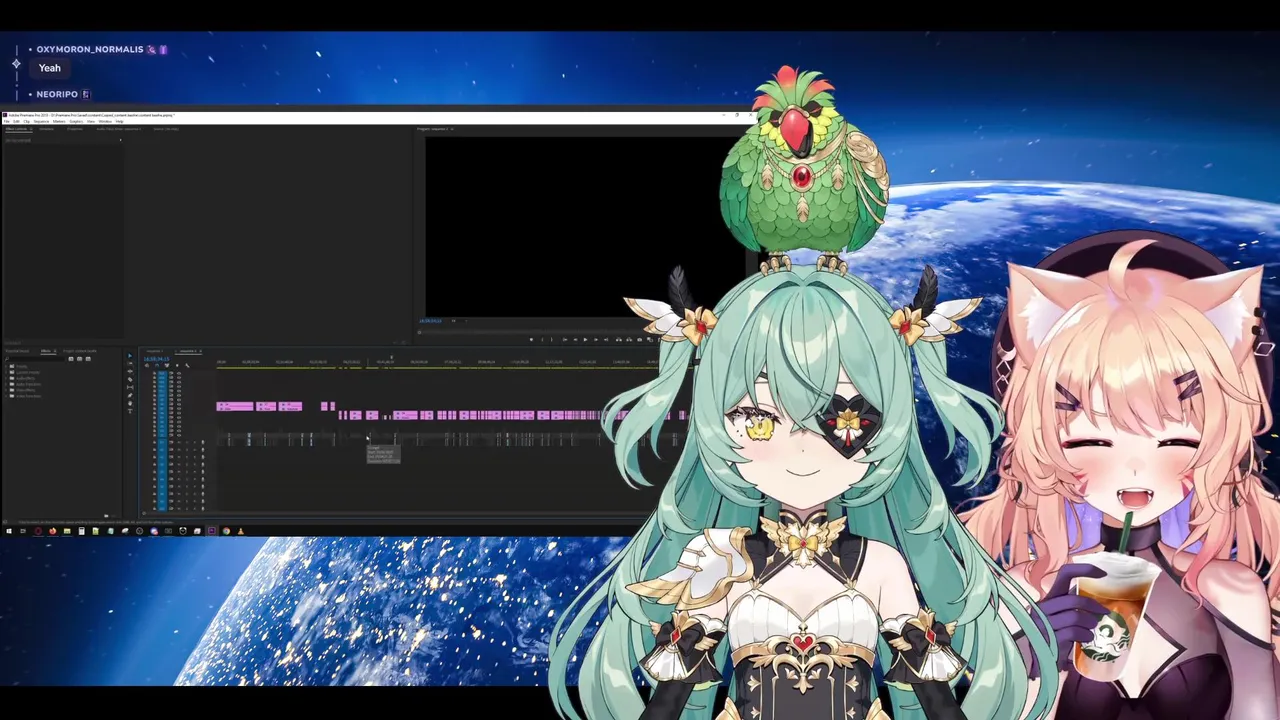Image resolution: width=1280 pixels, height=720 pixels.
Task: Open the Windows Start menu
Action: tap(9, 531)
